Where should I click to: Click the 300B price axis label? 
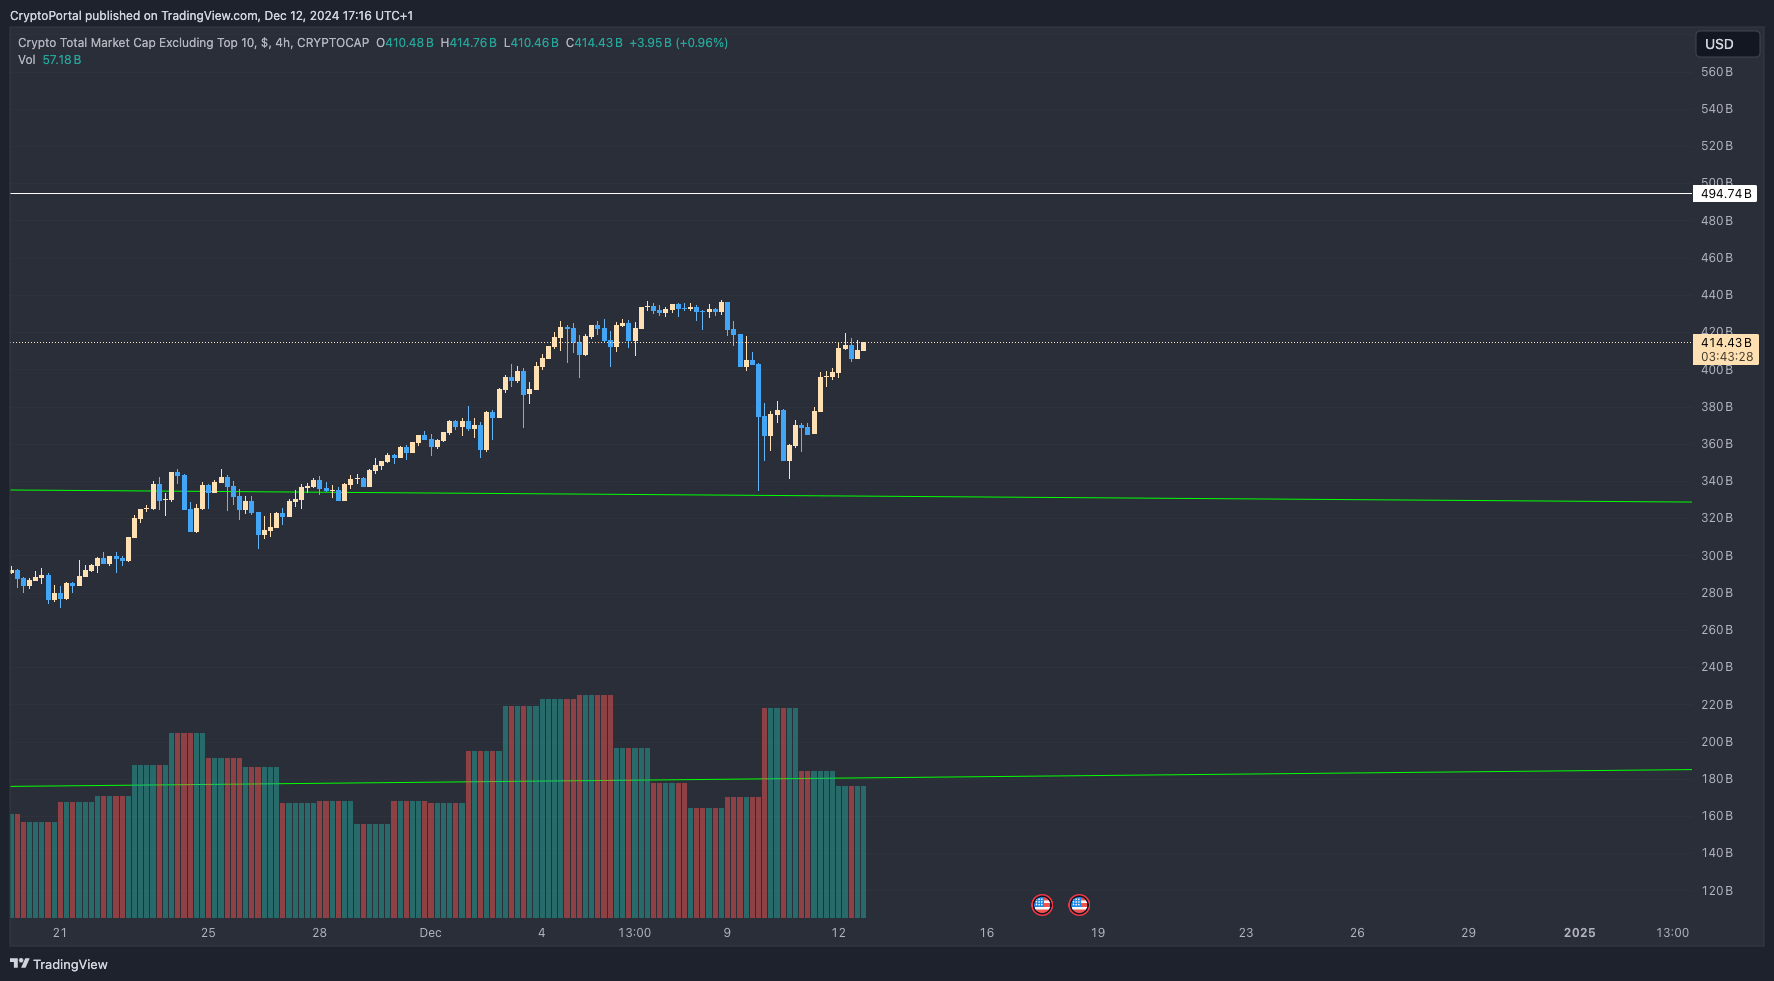pyautogui.click(x=1717, y=556)
